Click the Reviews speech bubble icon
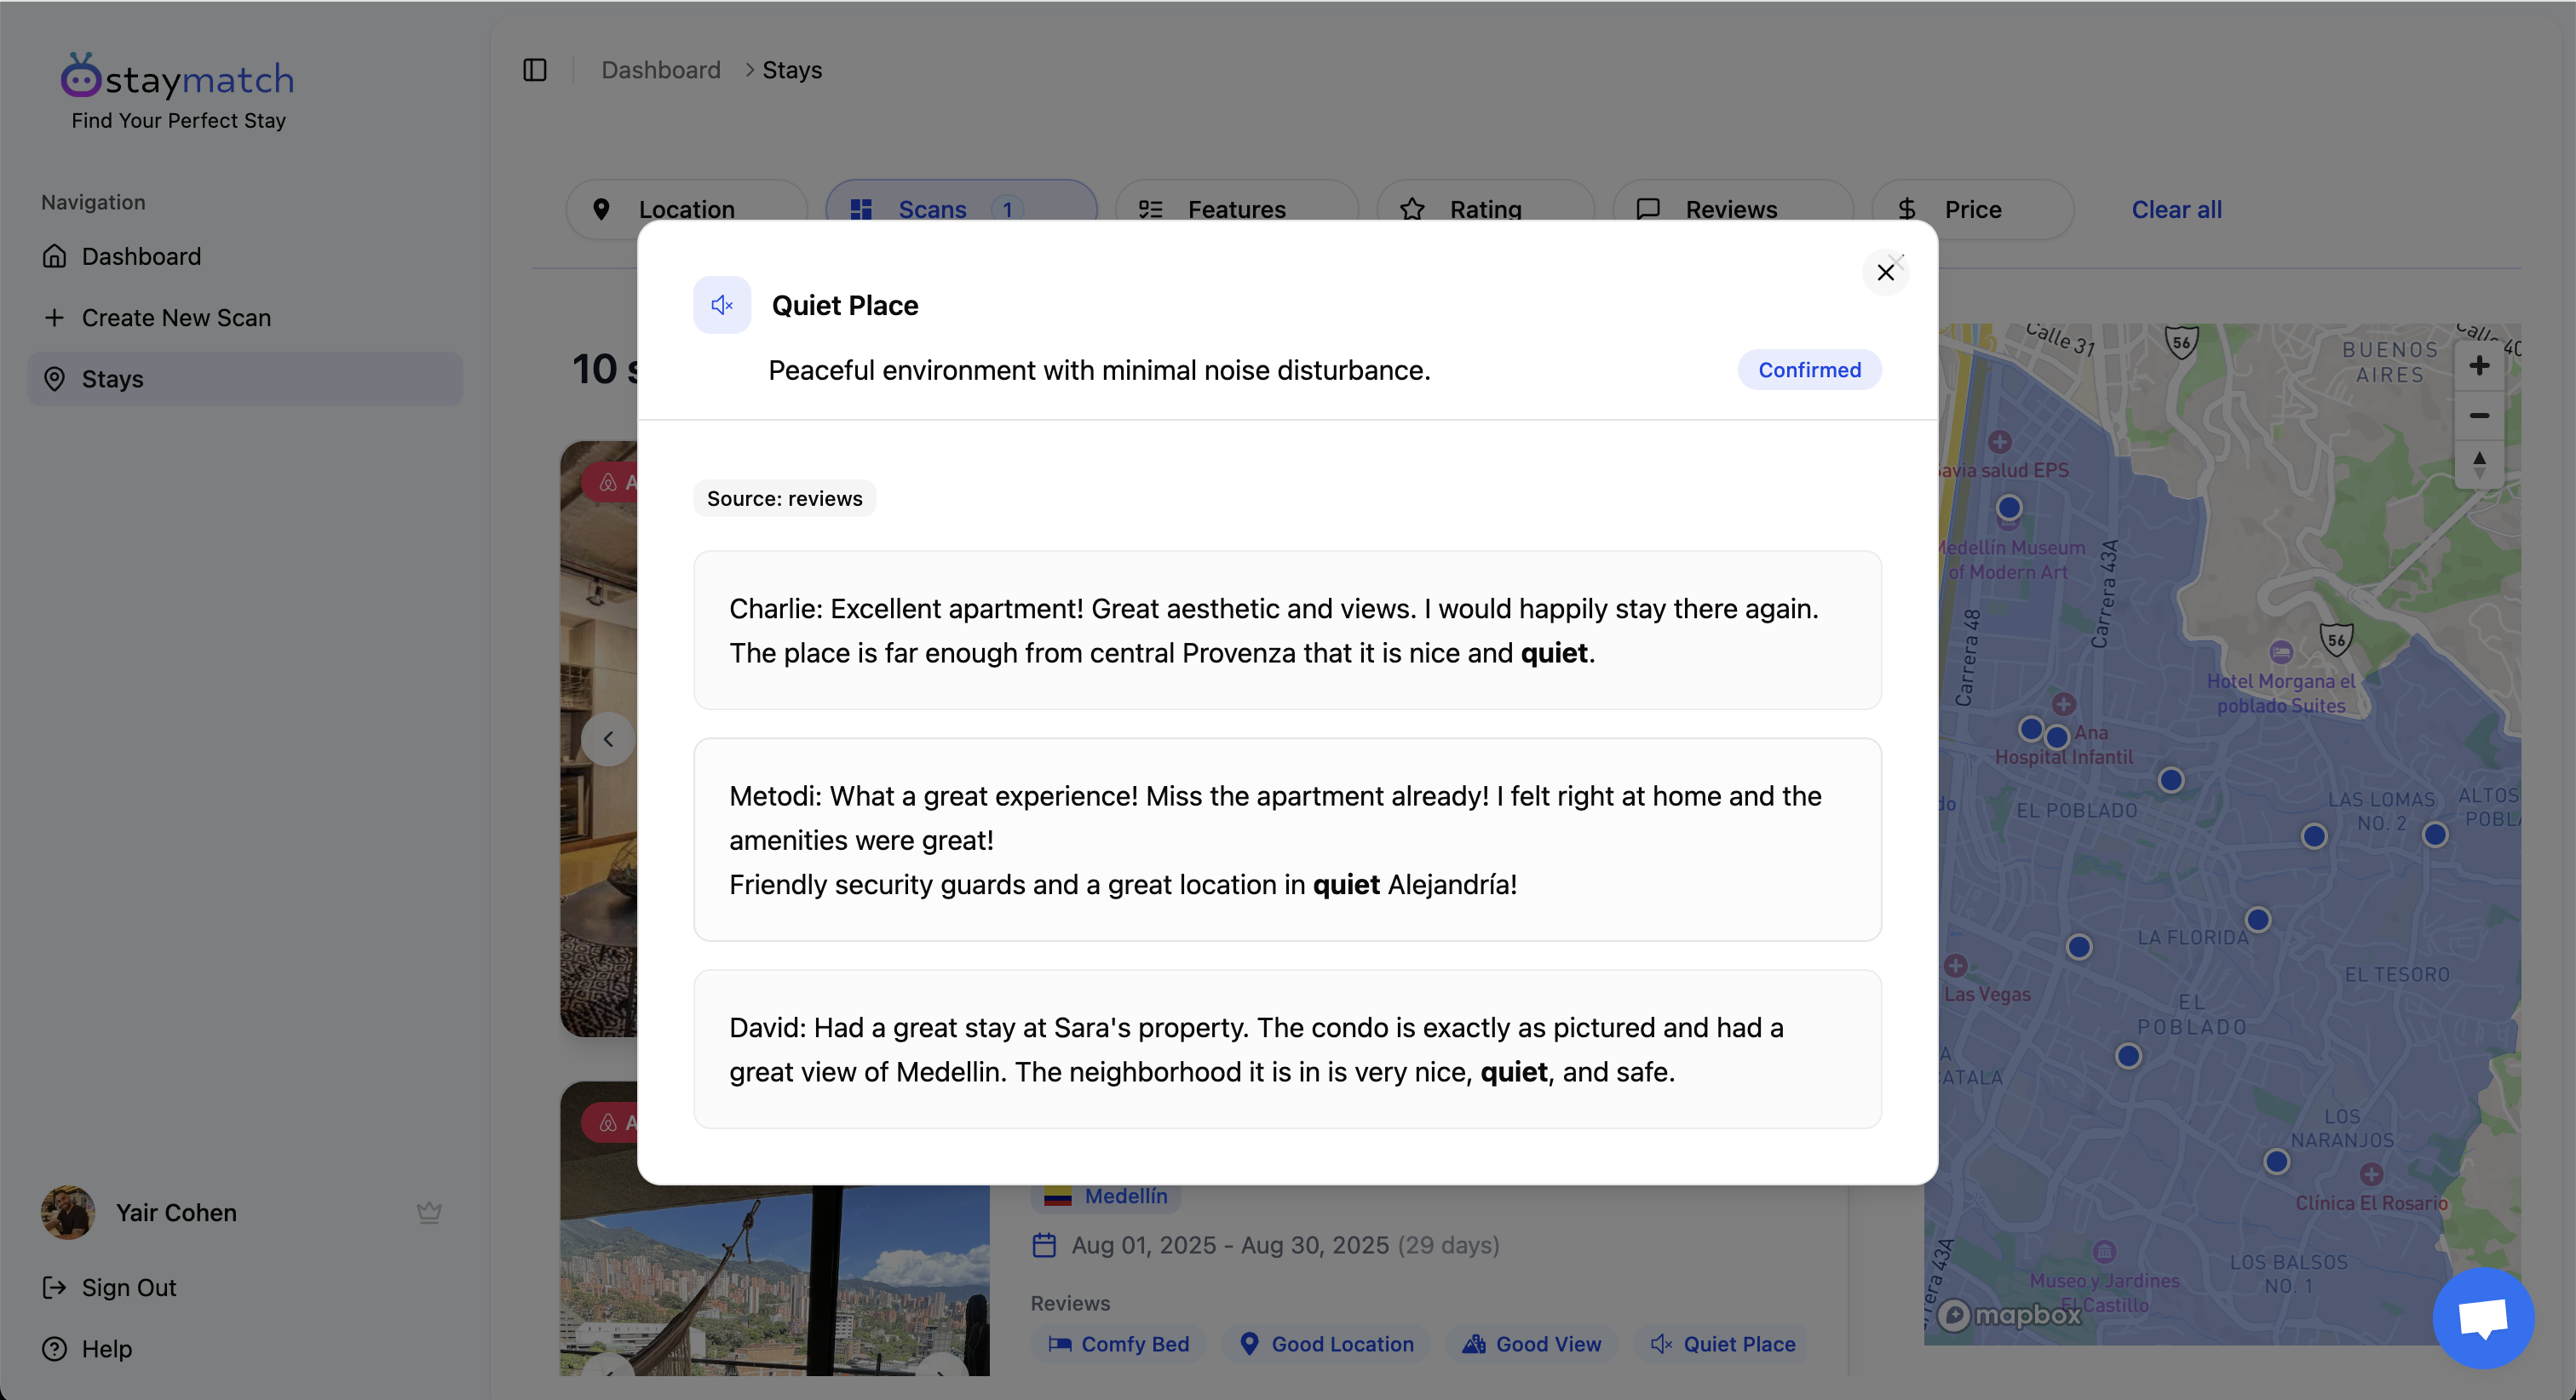The image size is (2576, 1400). [x=1648, y=209]
